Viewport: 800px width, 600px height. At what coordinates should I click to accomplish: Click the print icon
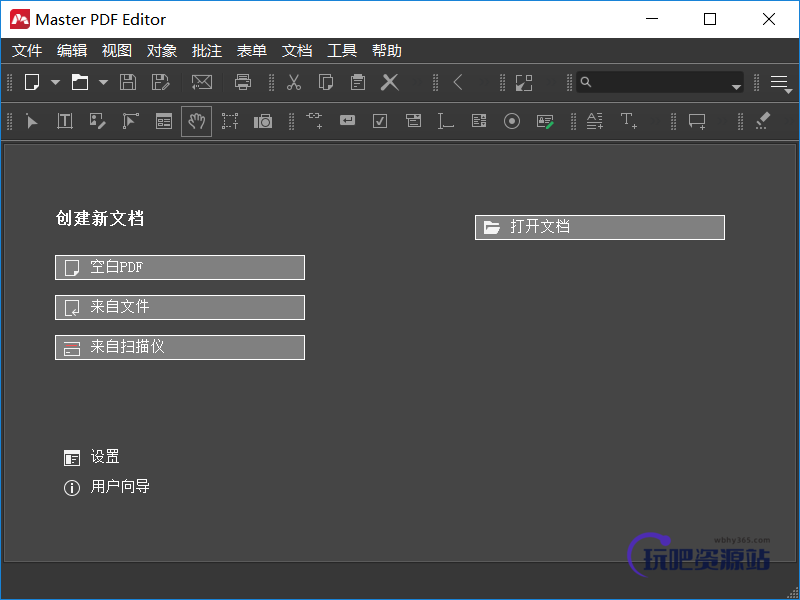243,82
